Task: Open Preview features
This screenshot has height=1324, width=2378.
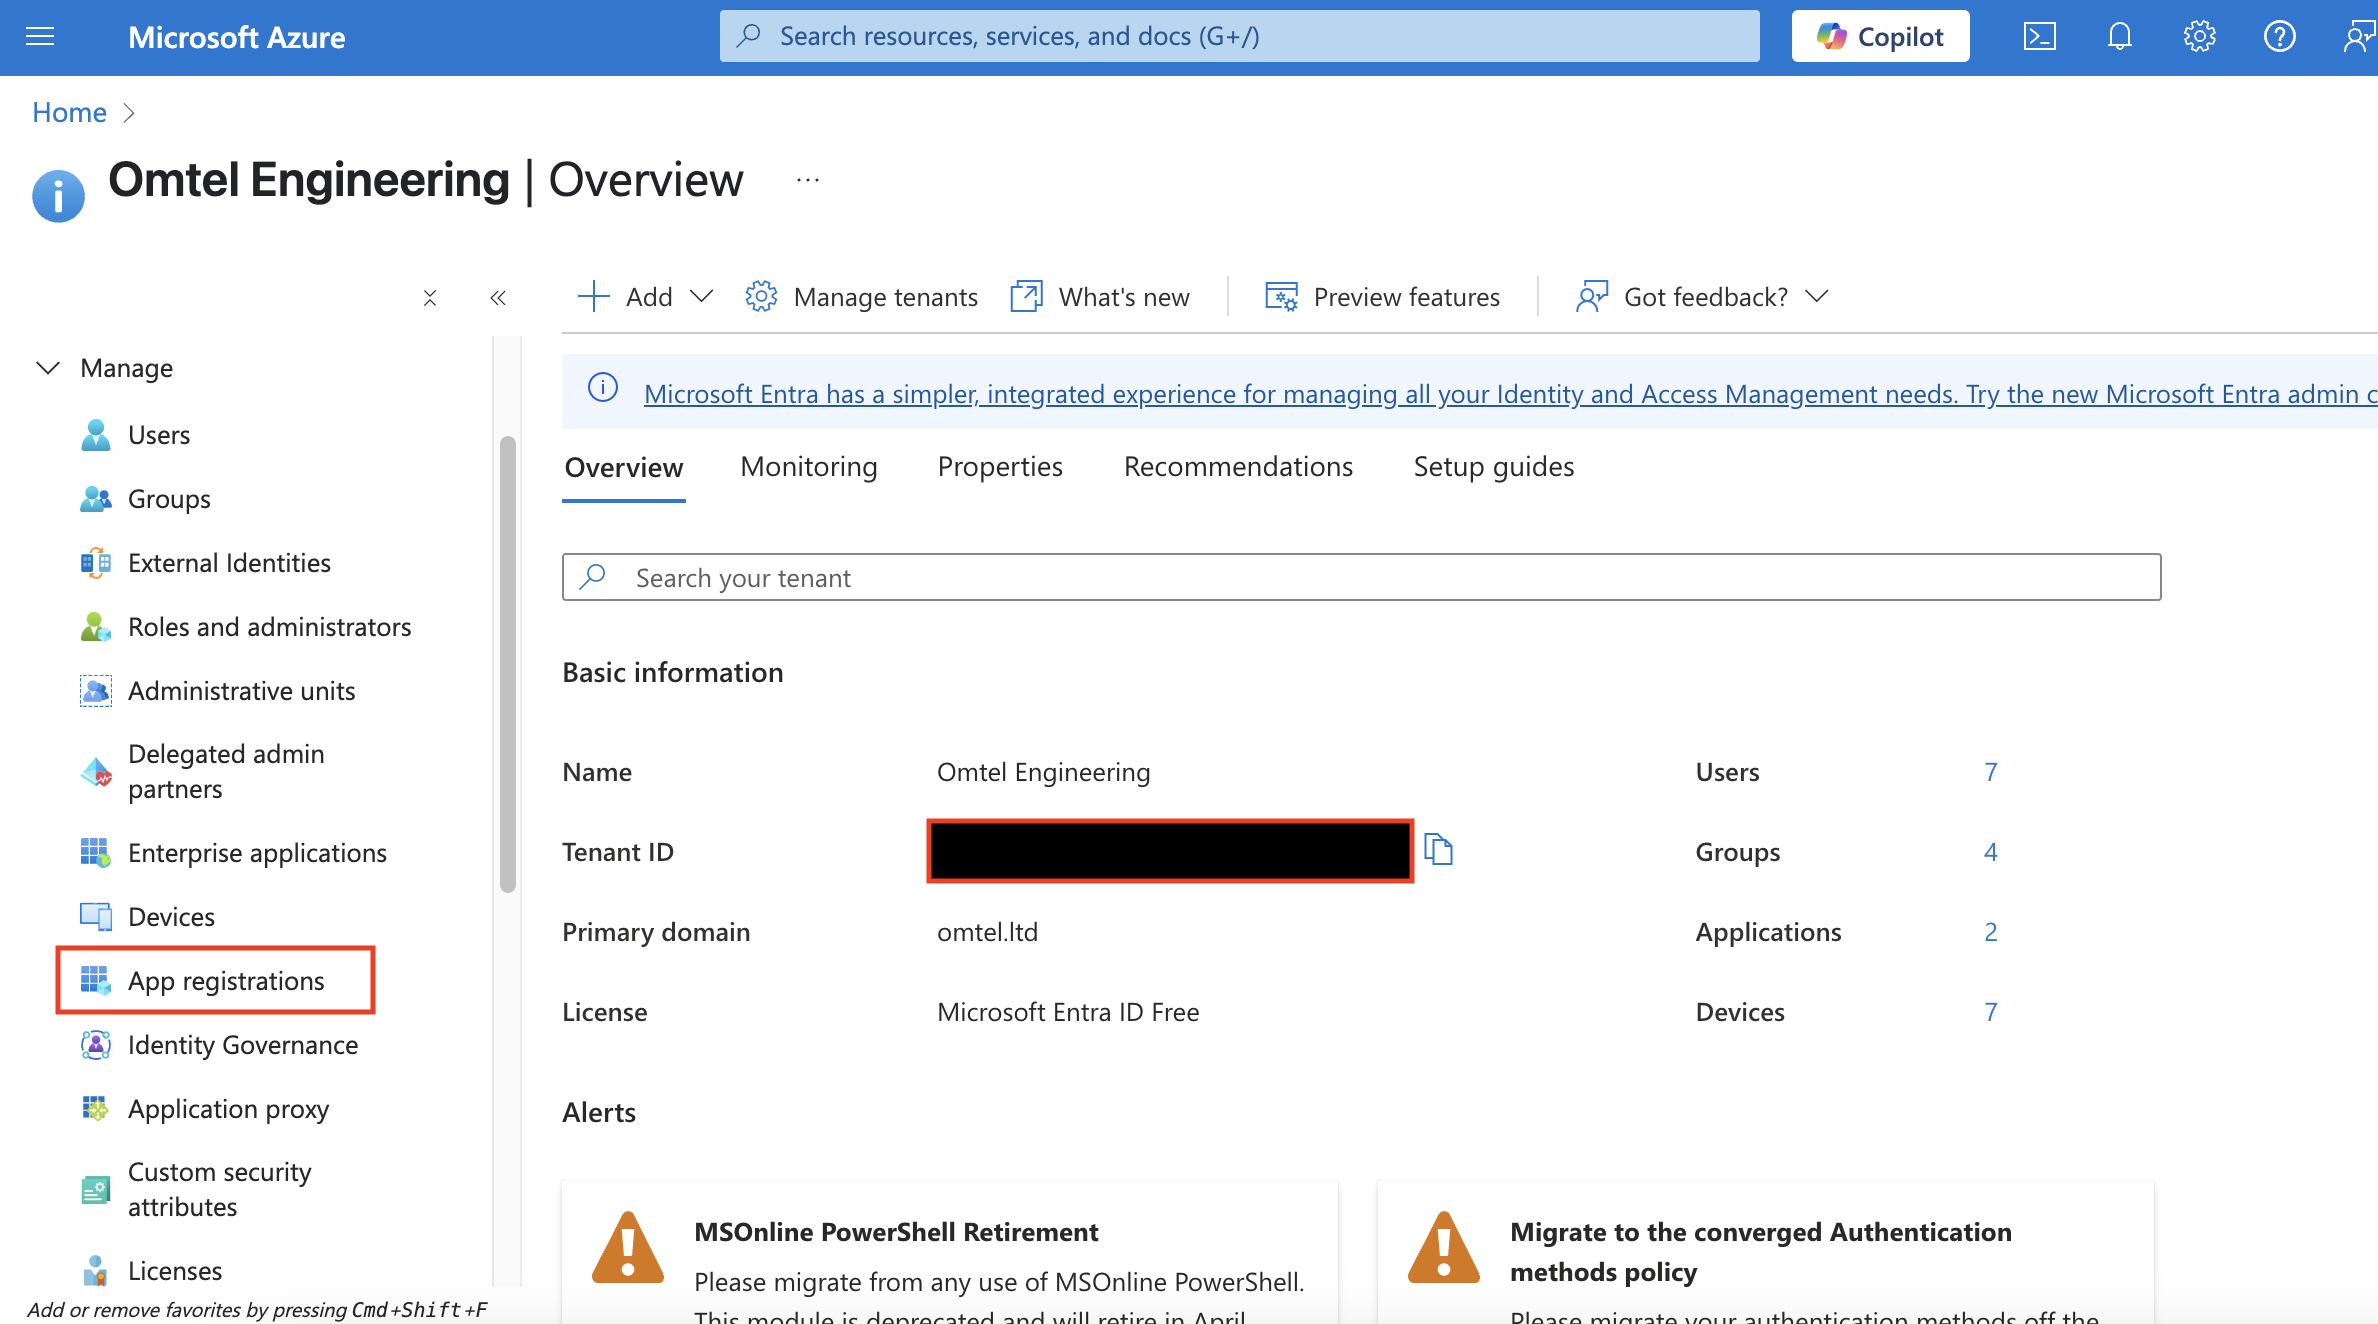Action: pos(1382,297)
